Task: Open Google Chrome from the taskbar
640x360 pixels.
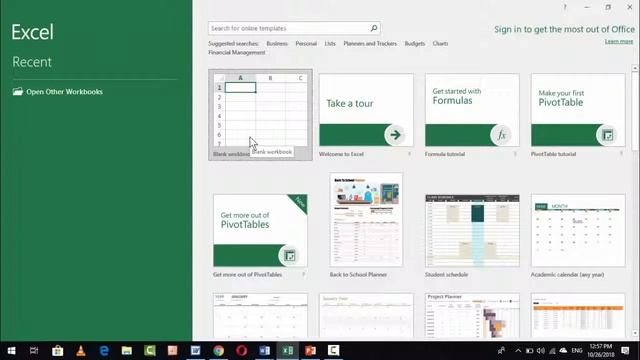Action: (x=218, y=351)
